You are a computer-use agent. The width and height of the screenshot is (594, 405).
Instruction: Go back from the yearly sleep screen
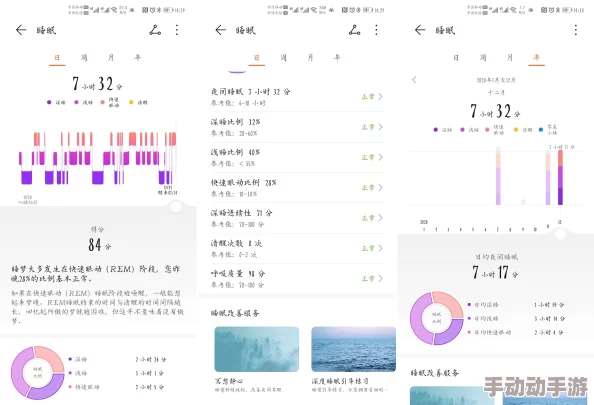pyautogui.click(x=420, y=30)
